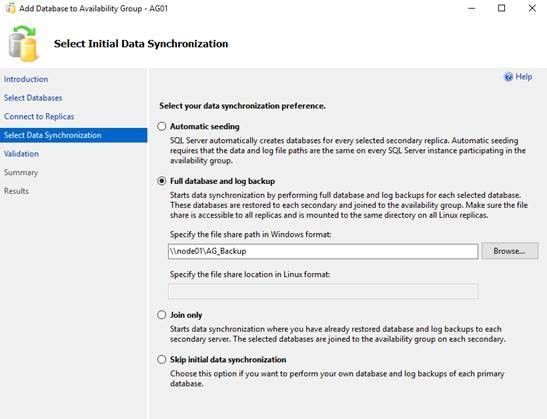Choose the Join only radio button
Screen dimensions: 547x419
pyautogui.click(x=162, y=315)
